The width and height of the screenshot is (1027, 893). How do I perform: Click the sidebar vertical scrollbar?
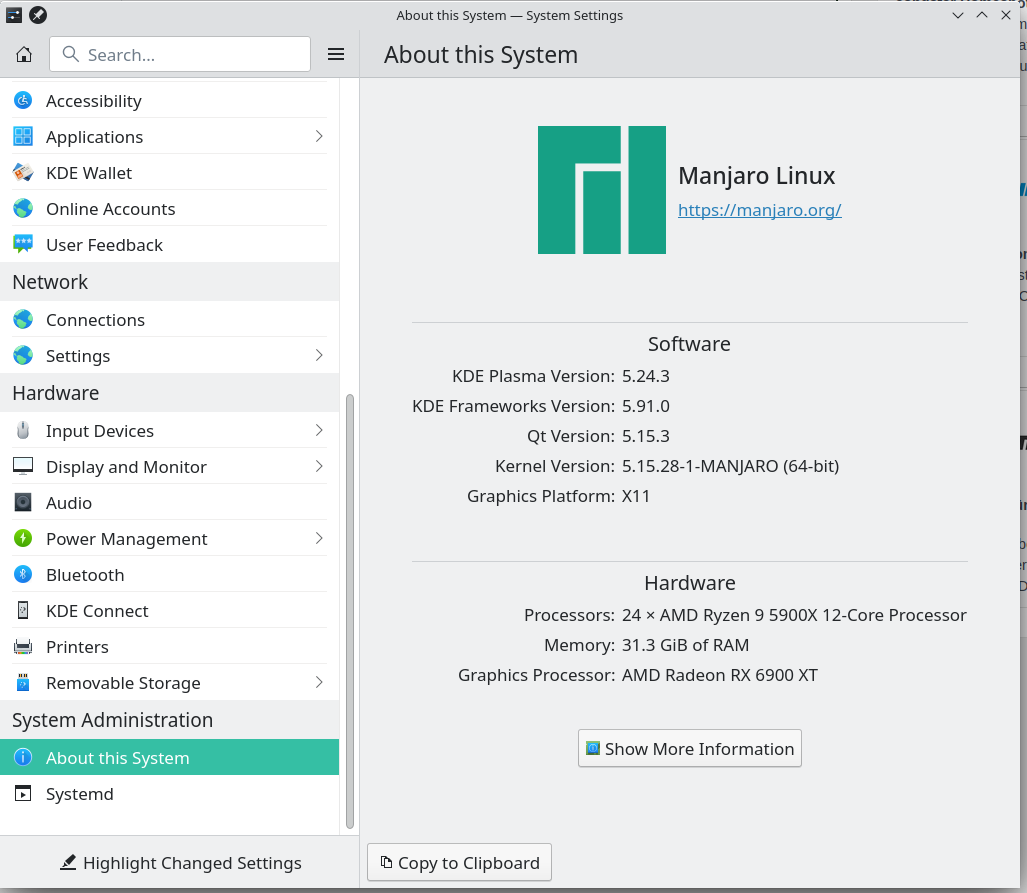click(350, 611)
